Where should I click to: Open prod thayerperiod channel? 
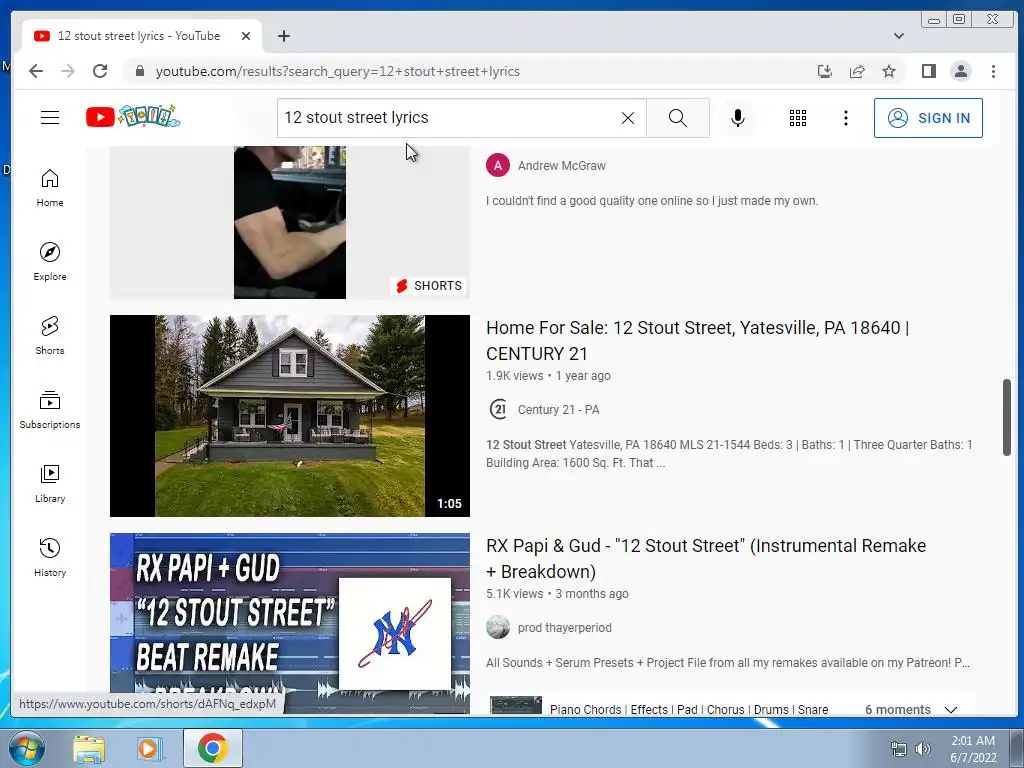[x=565, y=628]
